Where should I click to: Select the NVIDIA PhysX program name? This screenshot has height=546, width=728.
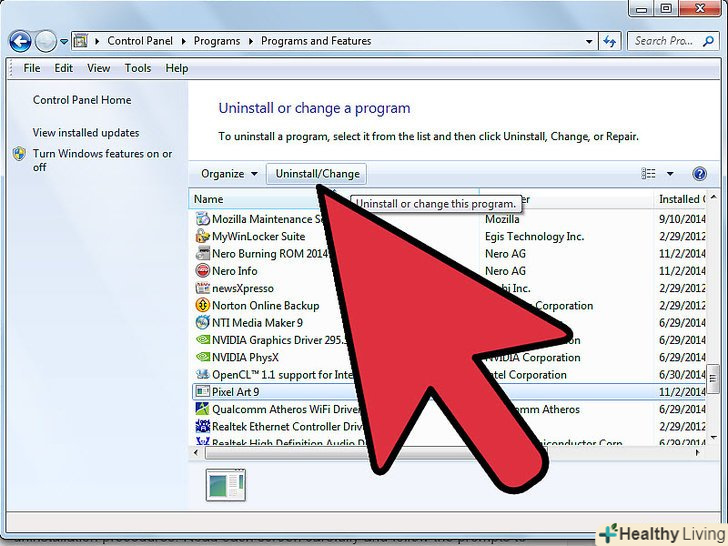(x=245, y=358)
